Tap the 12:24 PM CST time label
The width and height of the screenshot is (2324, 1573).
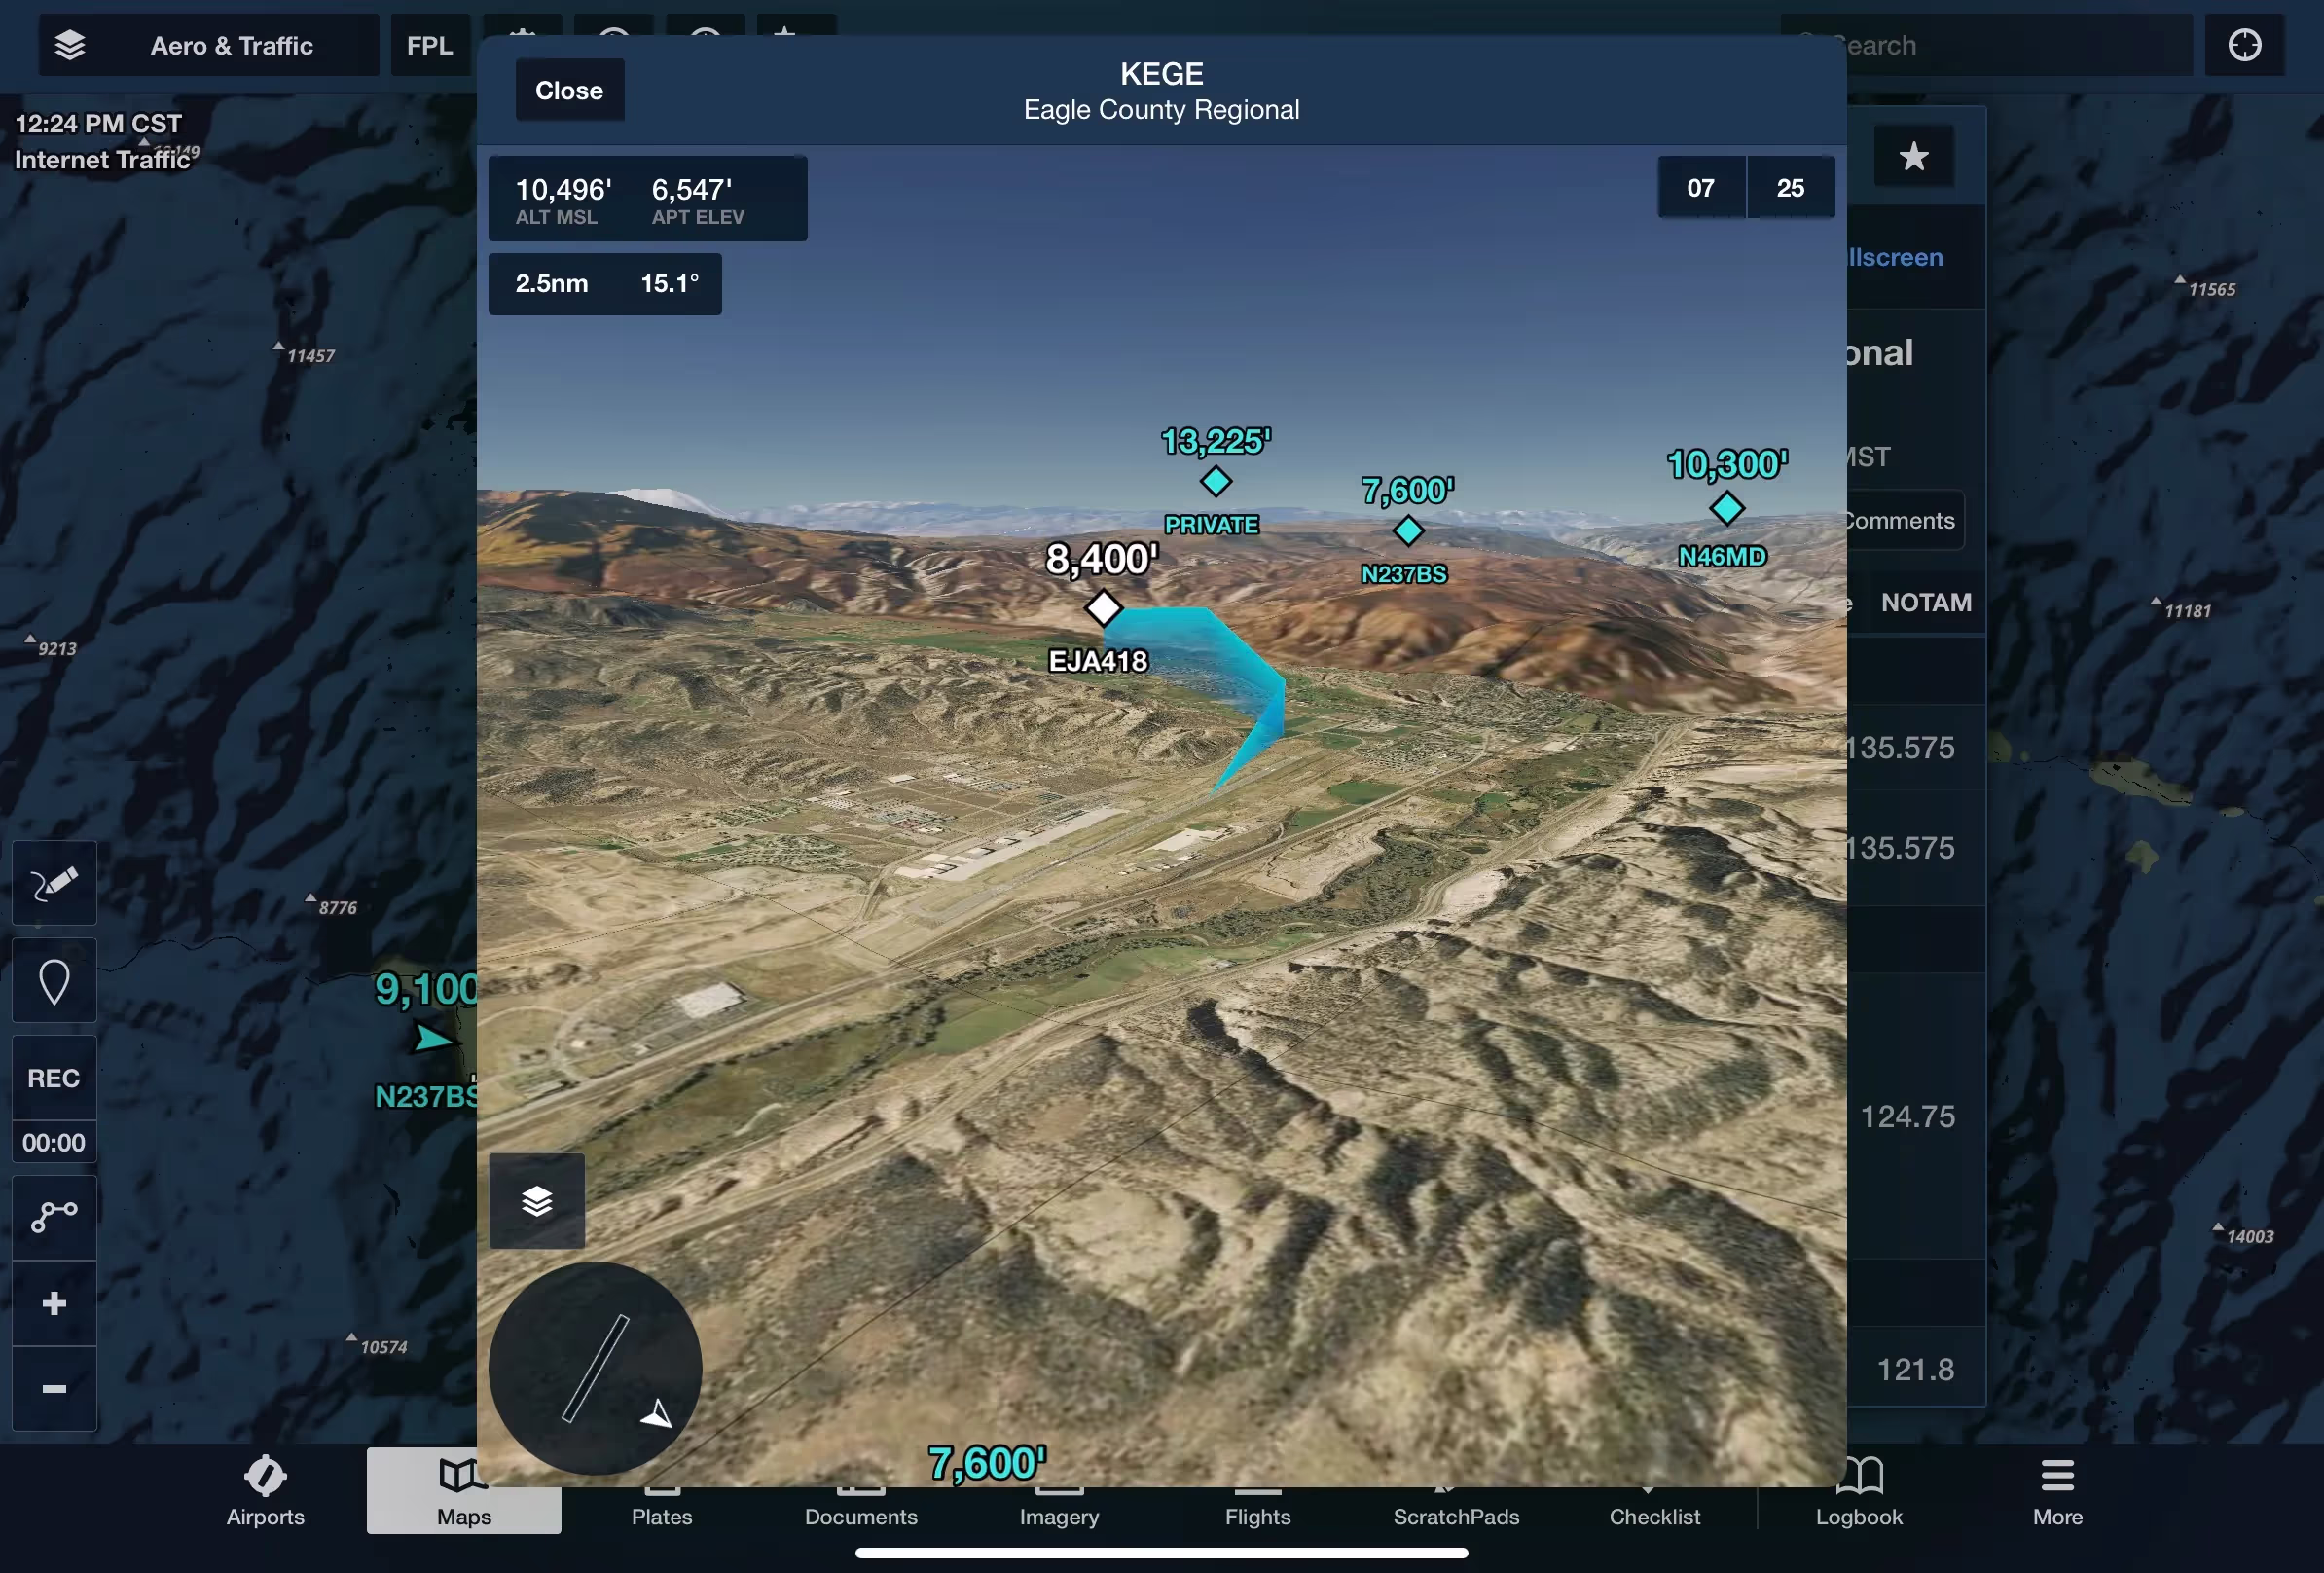tap(98, 123)
